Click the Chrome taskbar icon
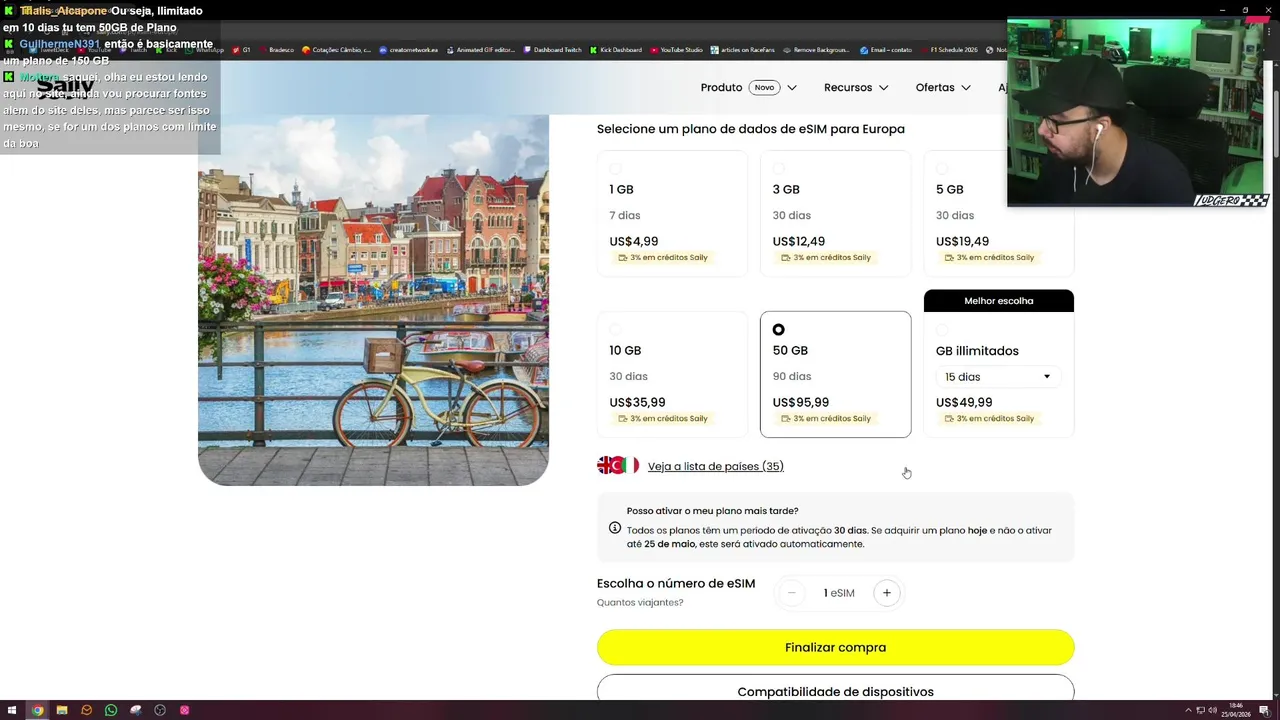Image resolution: width=1280 pixels, height=720 pixels. click(37, 710)
